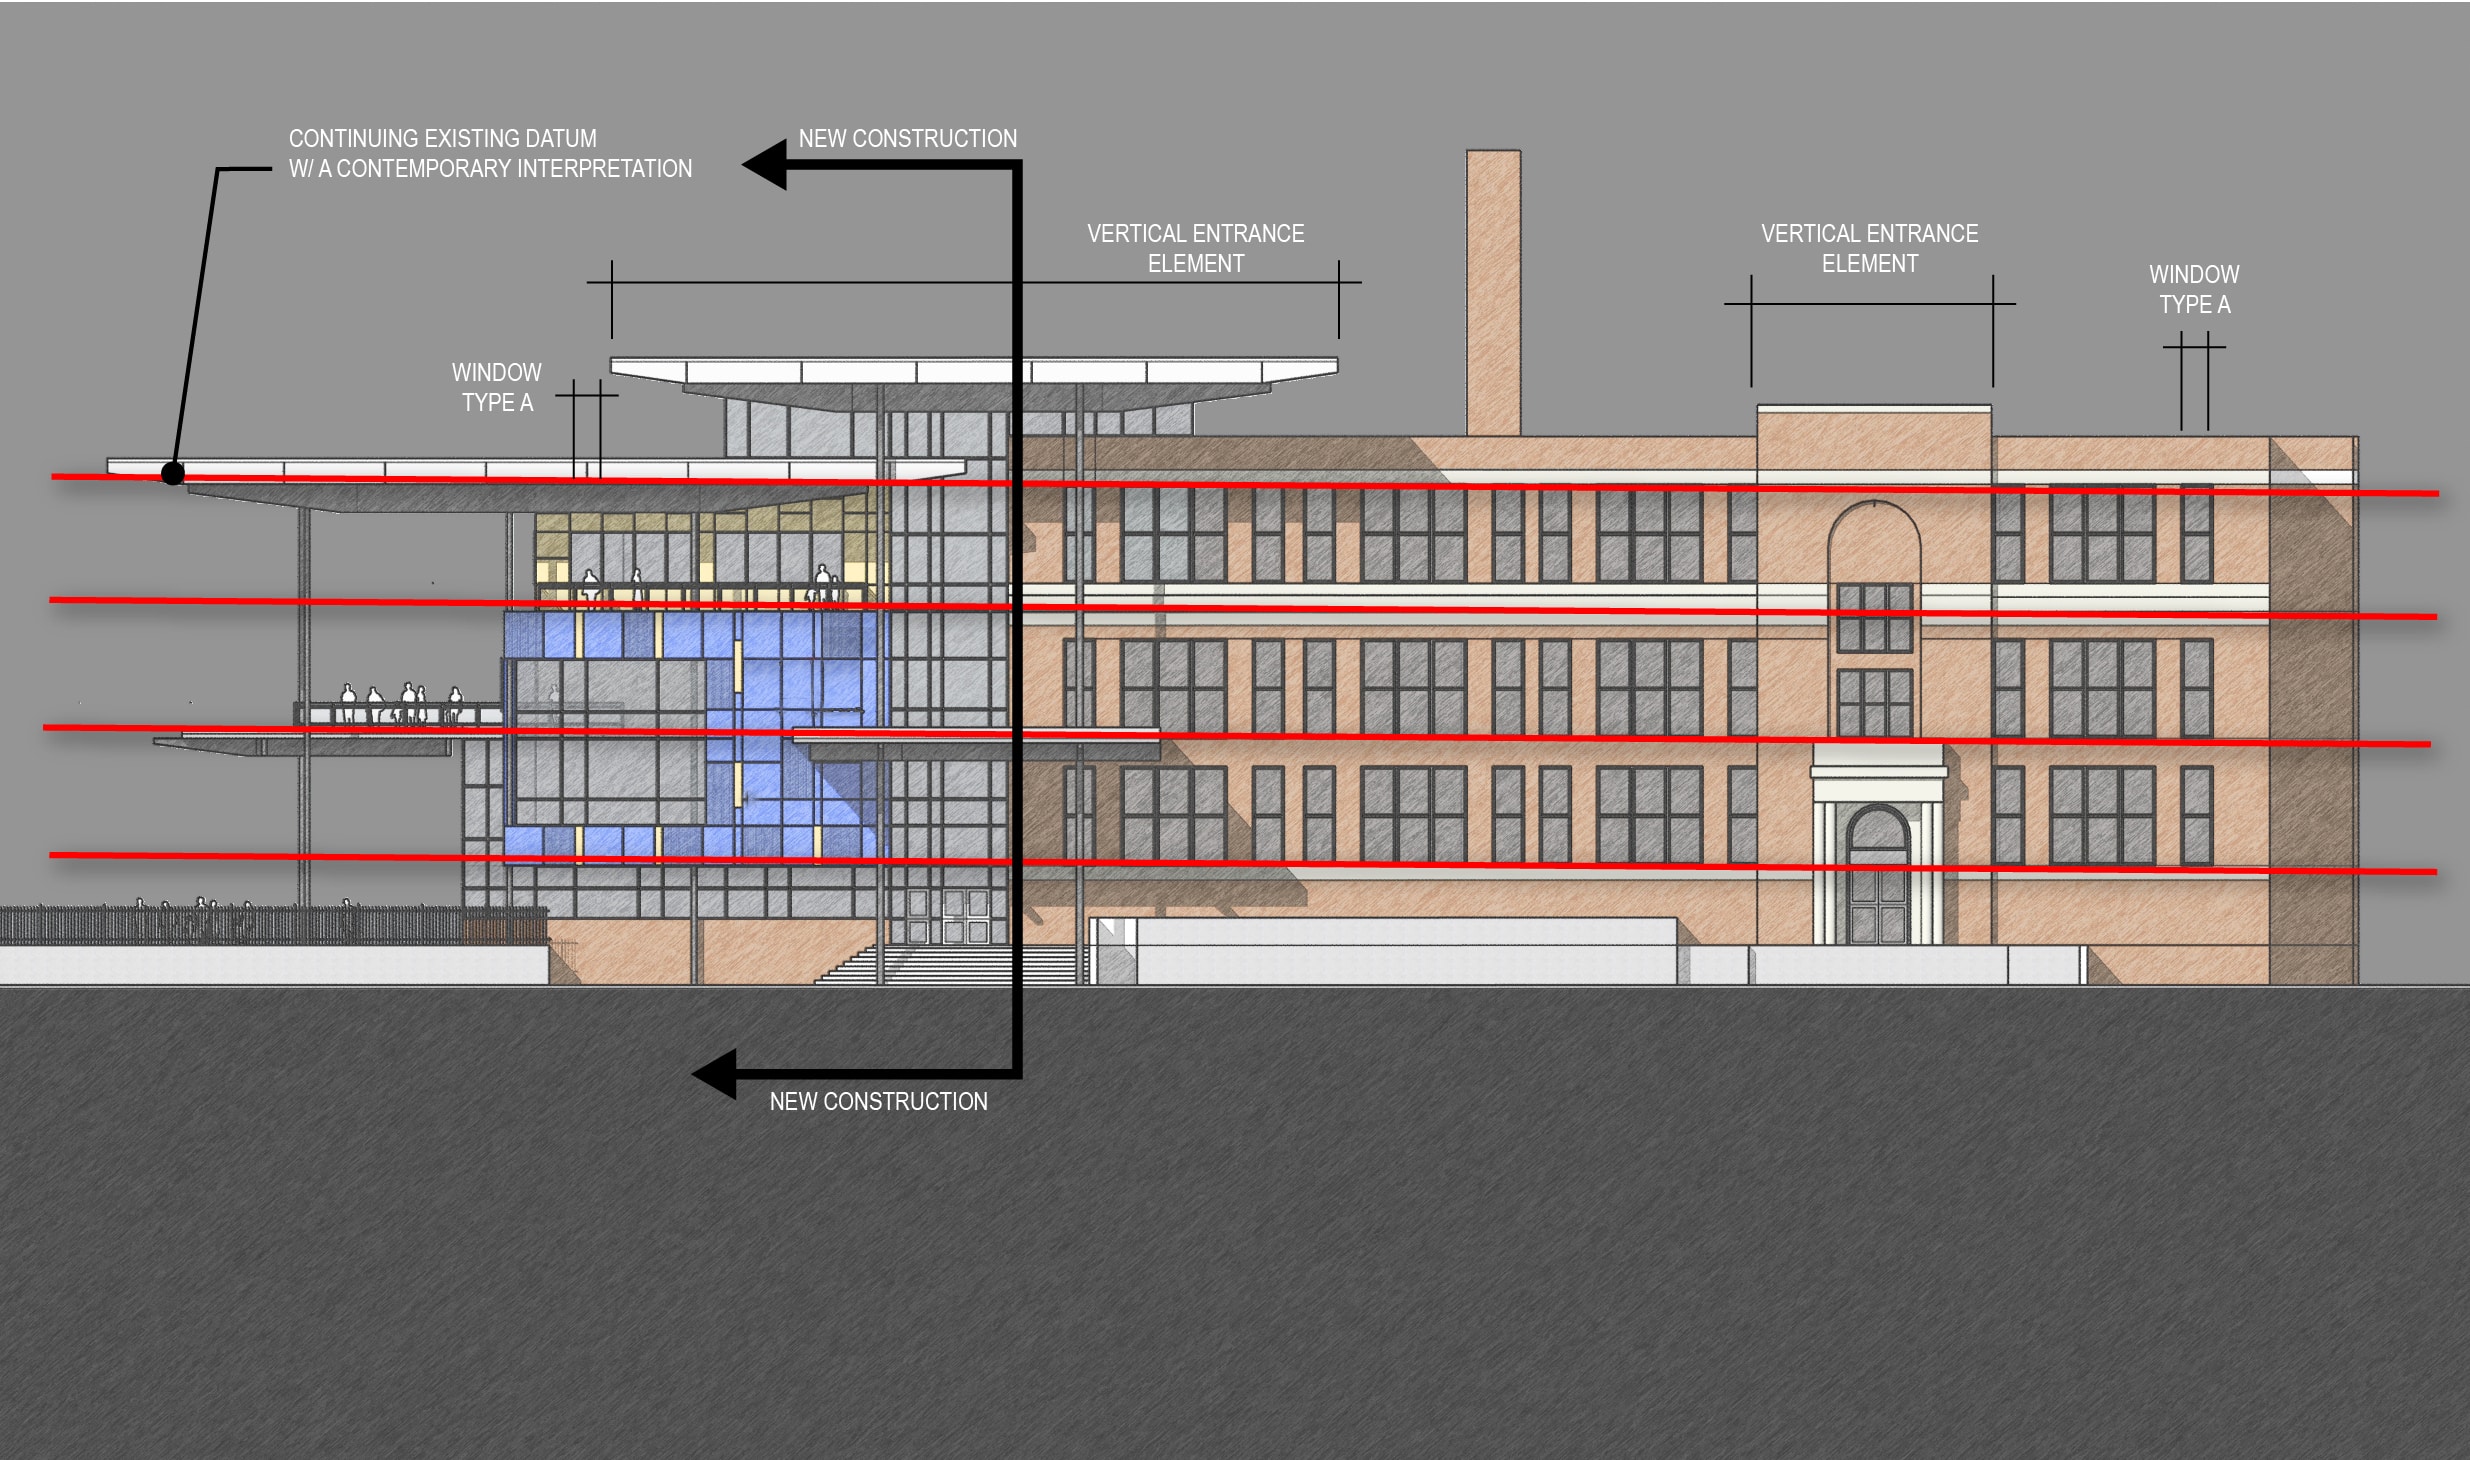Click "VERTICAL ENTRANCE ELEMENT" label above glass addition
Viewport: 2470px width, 1460px height.
click(x=1195, y=248)
